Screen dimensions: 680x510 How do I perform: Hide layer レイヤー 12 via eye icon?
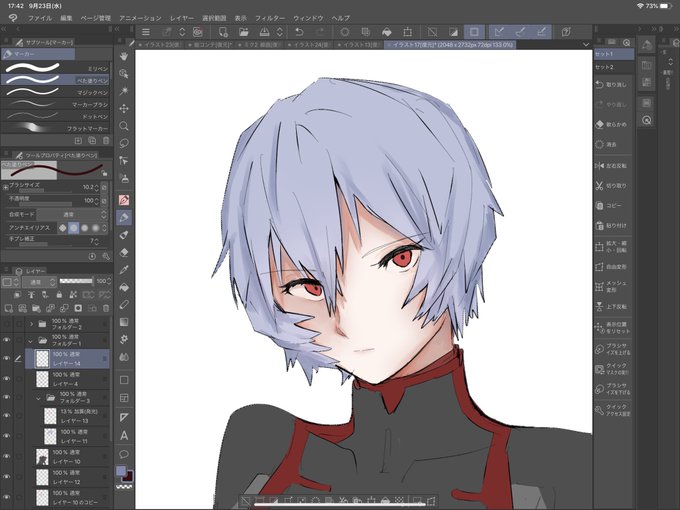click(x=7, y=477)
